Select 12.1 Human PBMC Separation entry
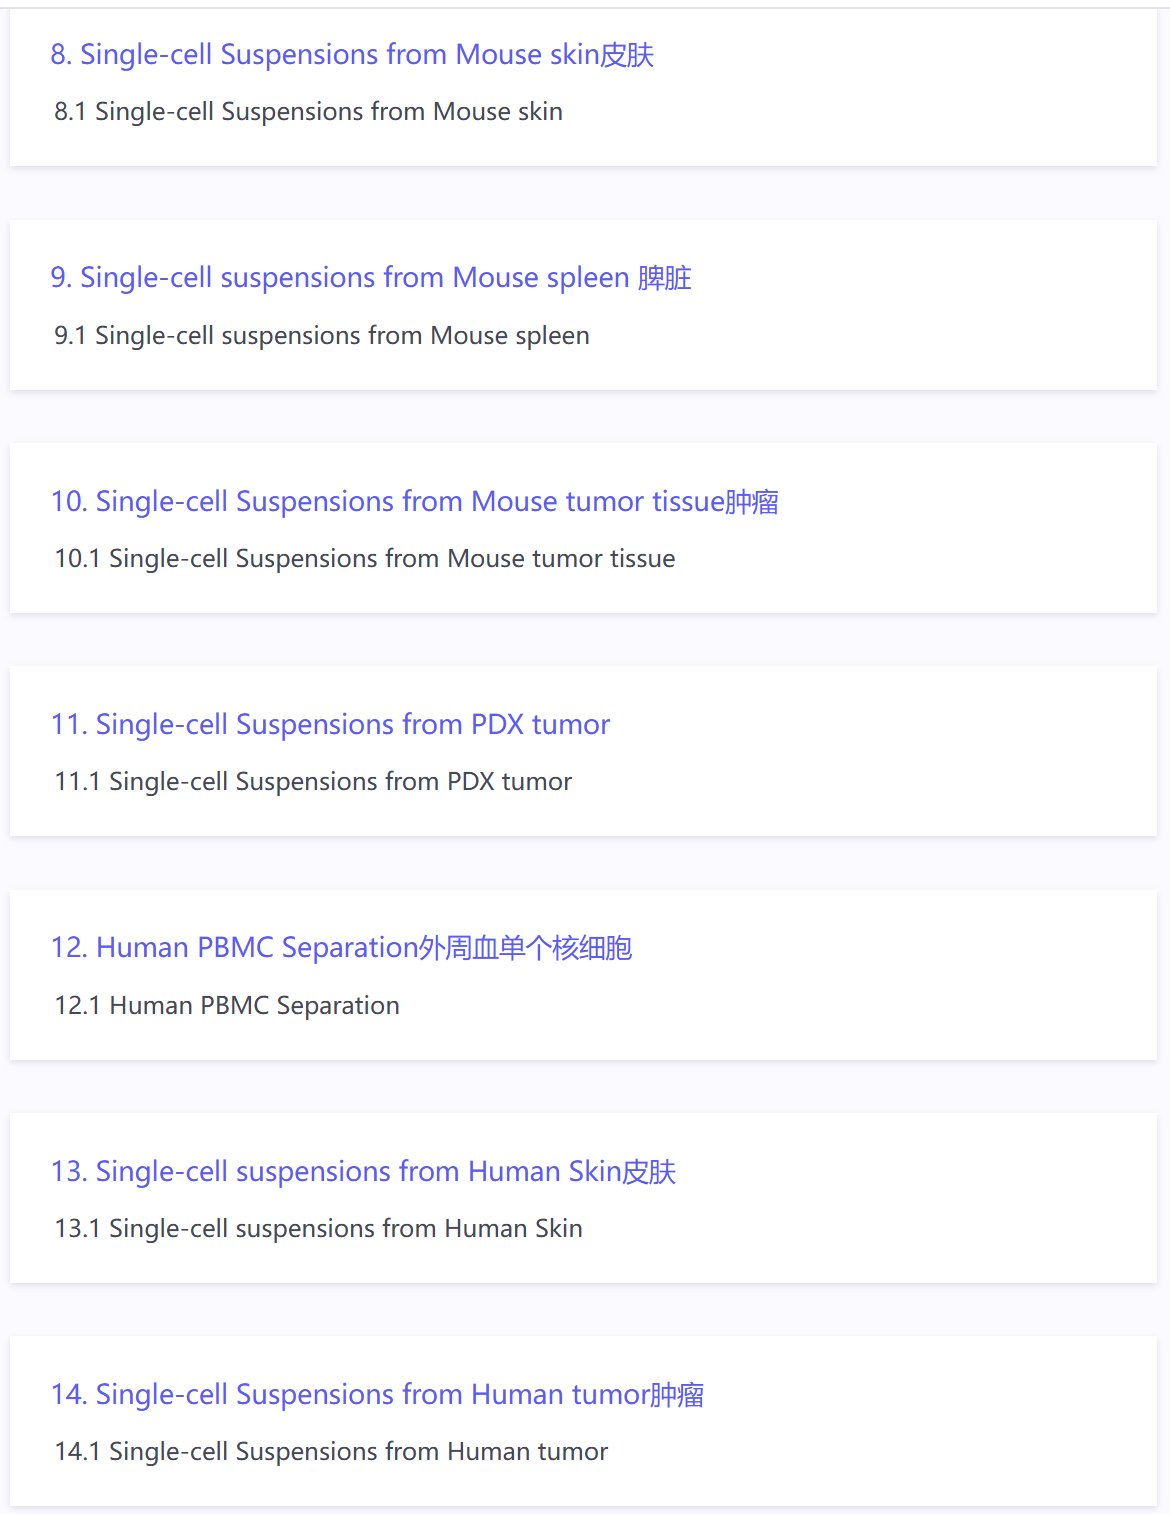This screenshot has width=1170, height=1514. click(227, 1005)
